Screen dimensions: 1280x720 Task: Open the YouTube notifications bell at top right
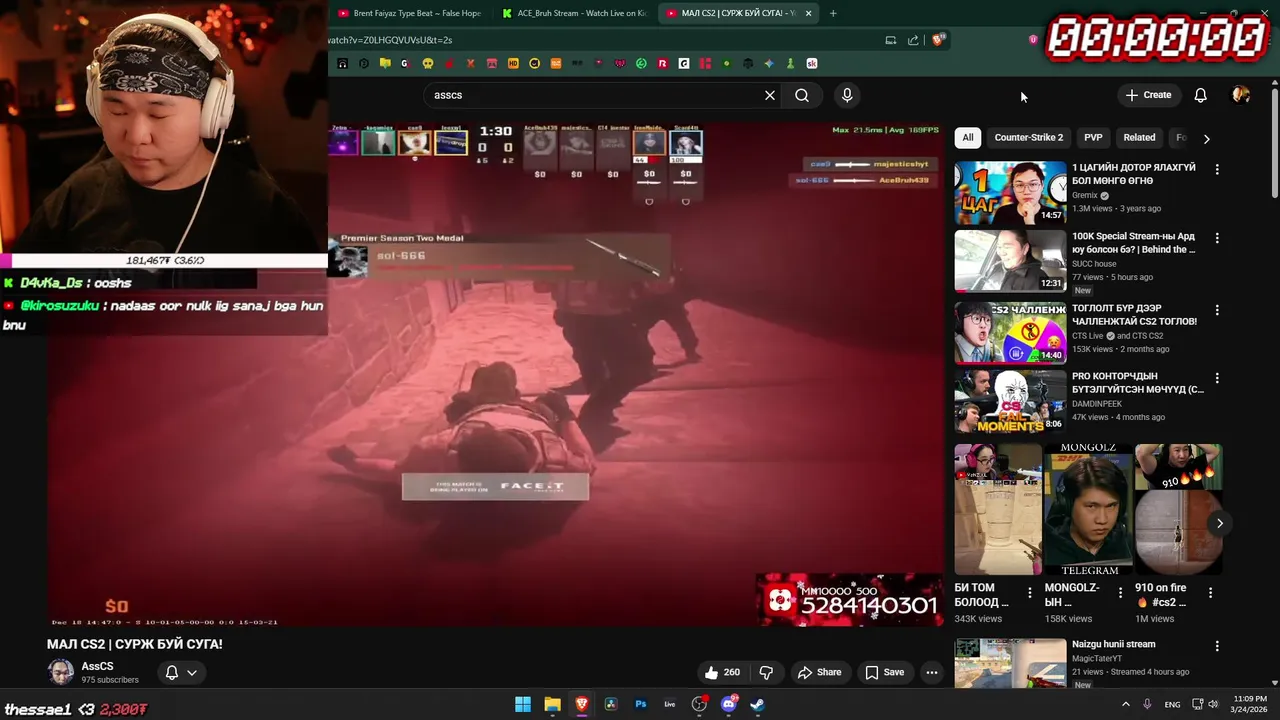point(1200,95)
